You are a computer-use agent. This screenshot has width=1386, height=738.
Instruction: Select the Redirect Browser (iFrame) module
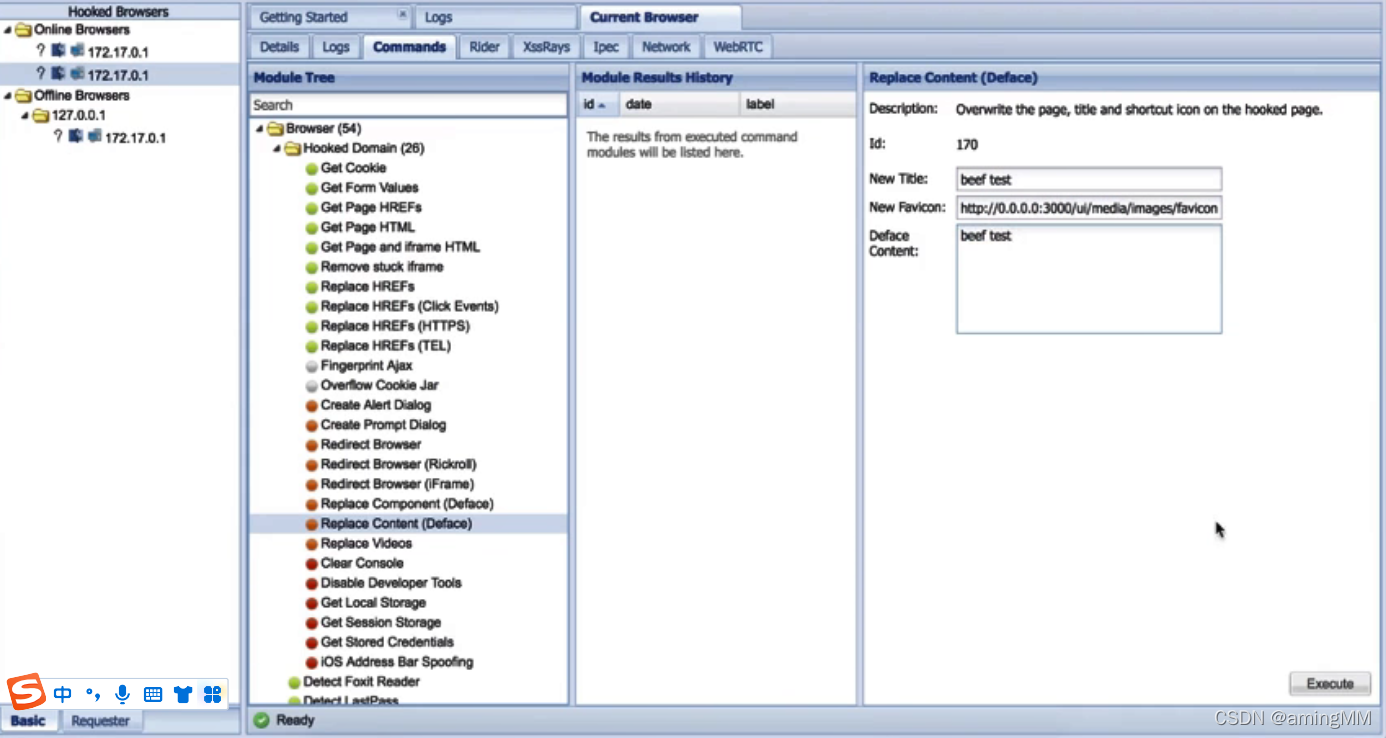point(397,484)
